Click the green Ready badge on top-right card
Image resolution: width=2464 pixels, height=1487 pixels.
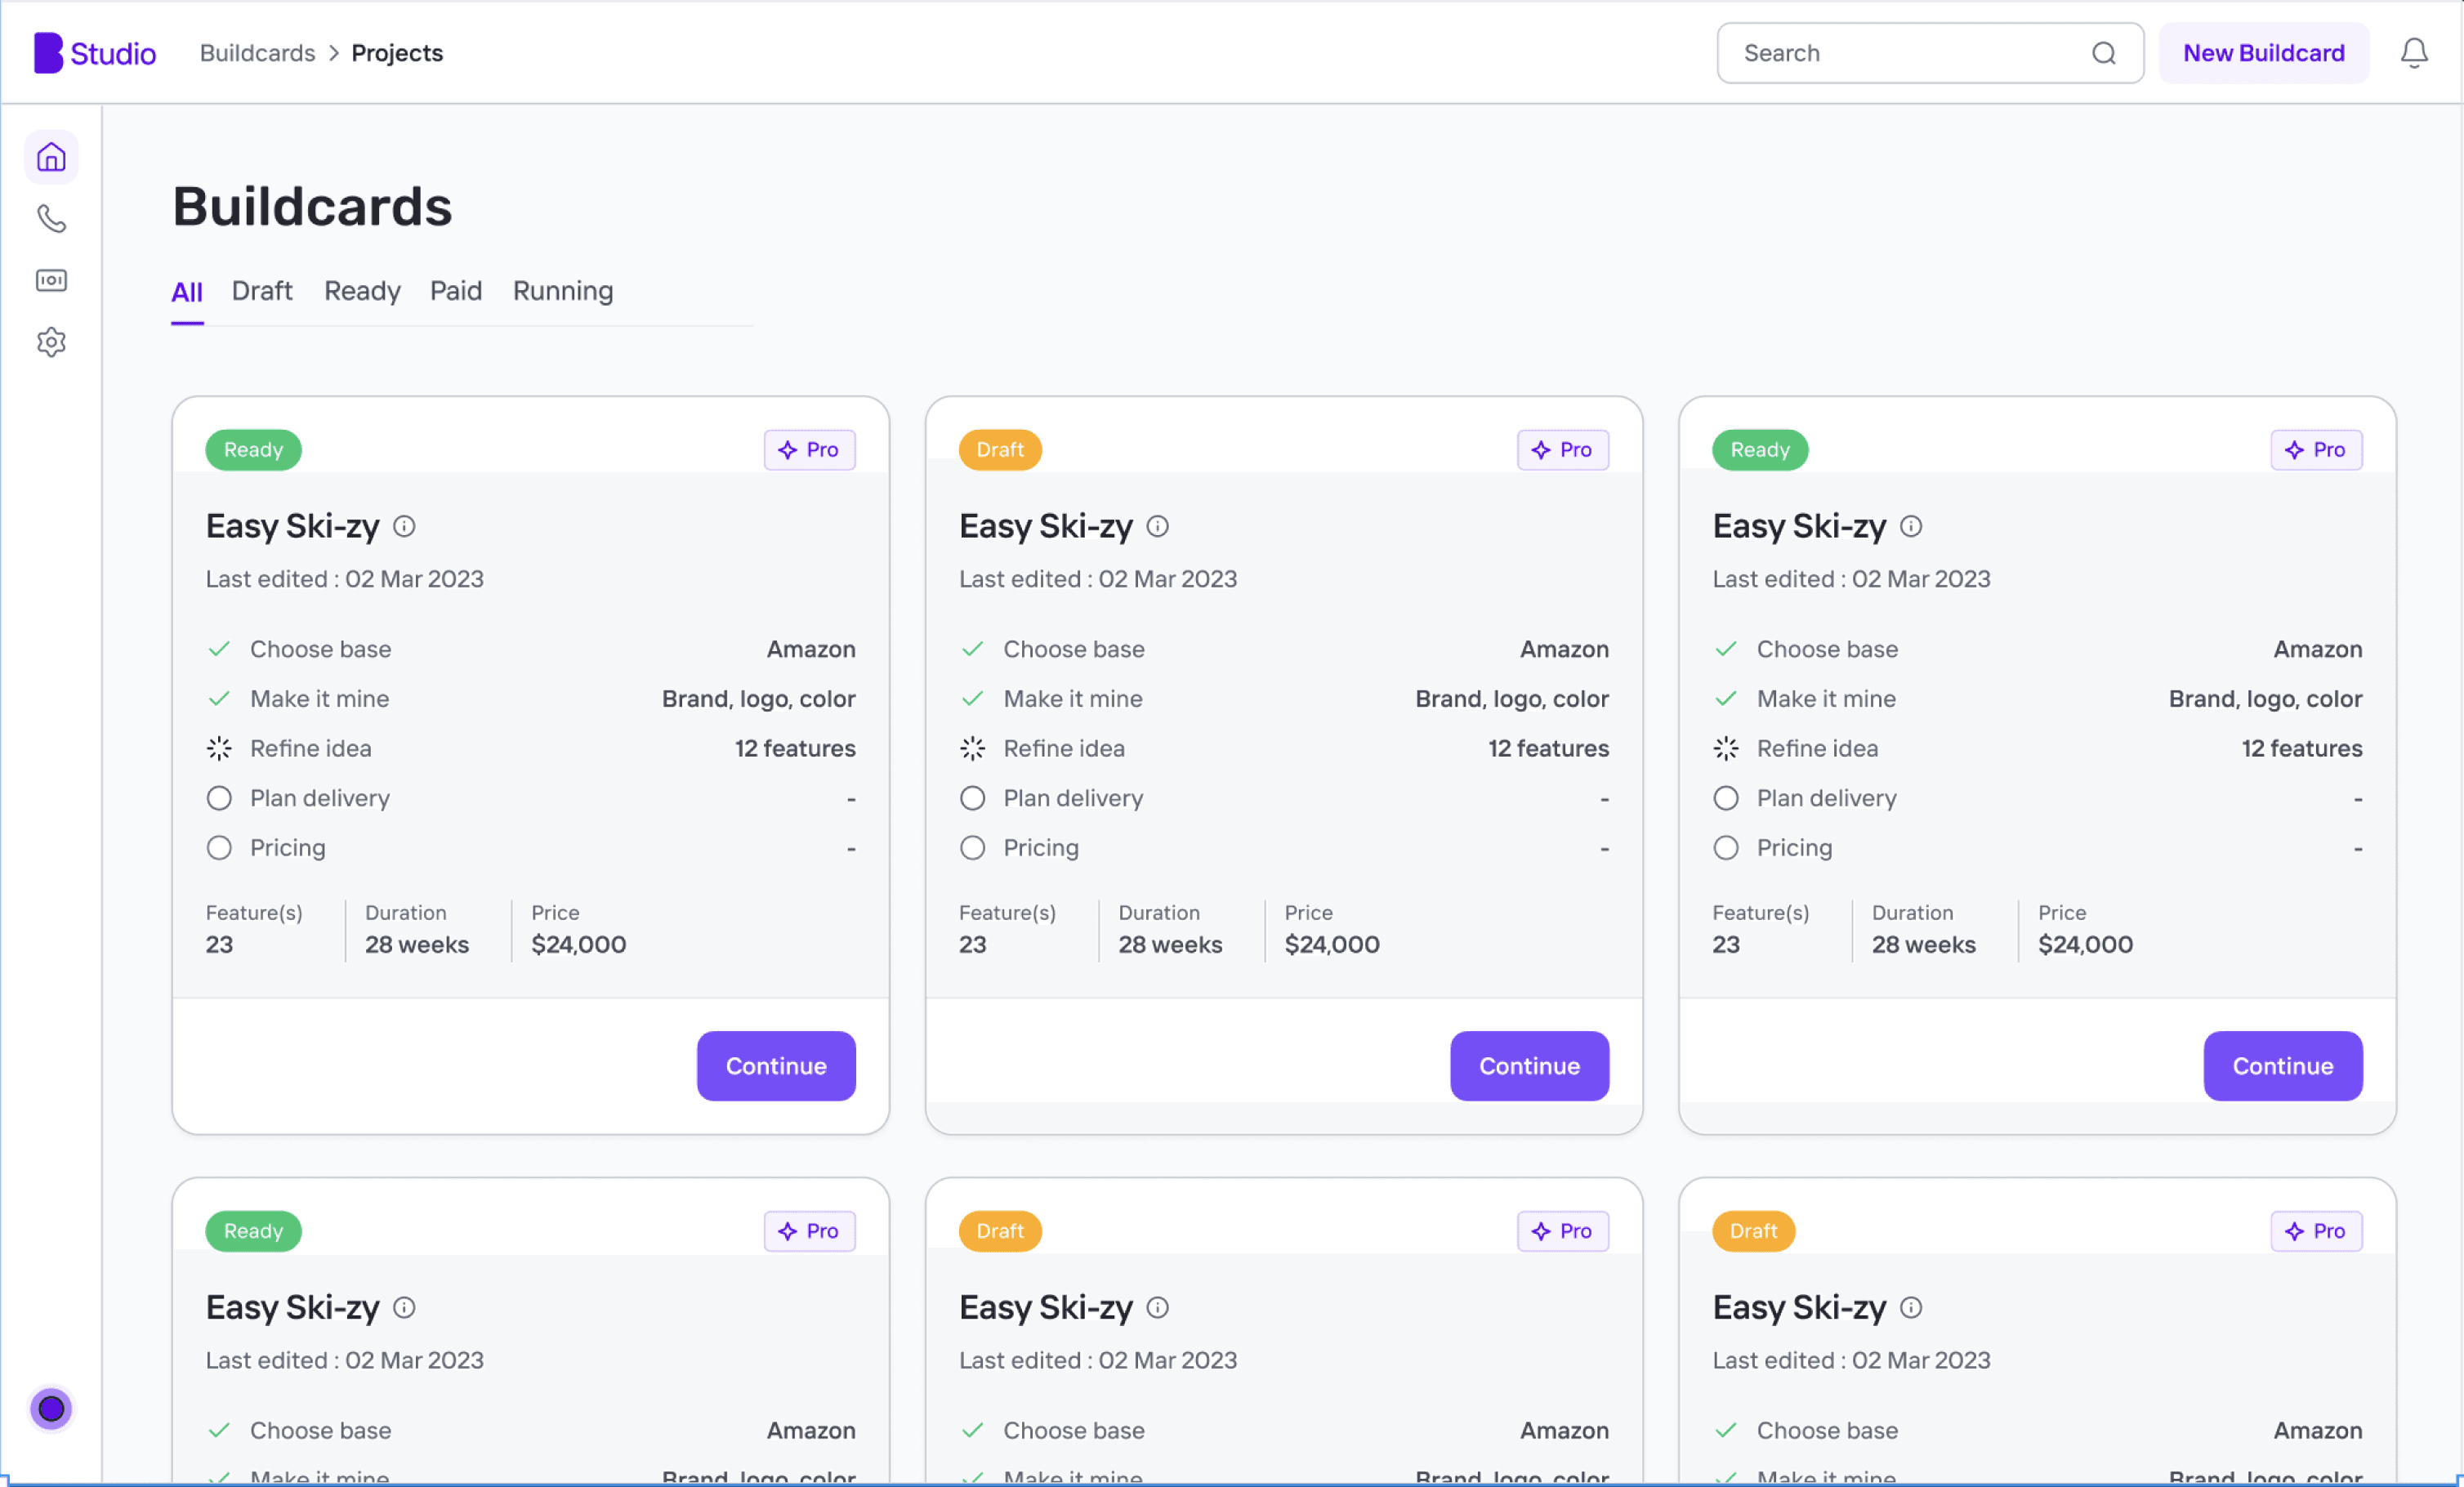[x=1760, y=450]
